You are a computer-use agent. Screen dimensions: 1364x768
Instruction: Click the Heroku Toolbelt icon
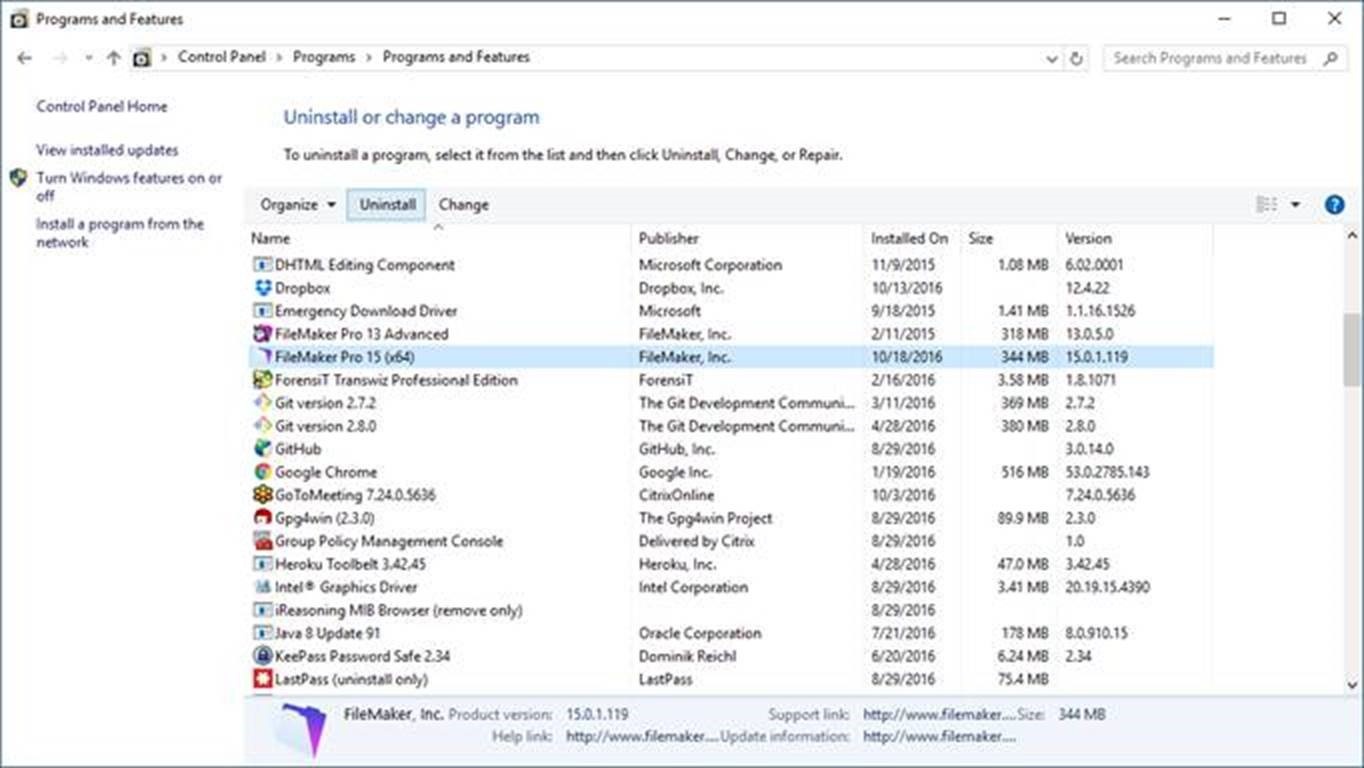coord(262,564)
